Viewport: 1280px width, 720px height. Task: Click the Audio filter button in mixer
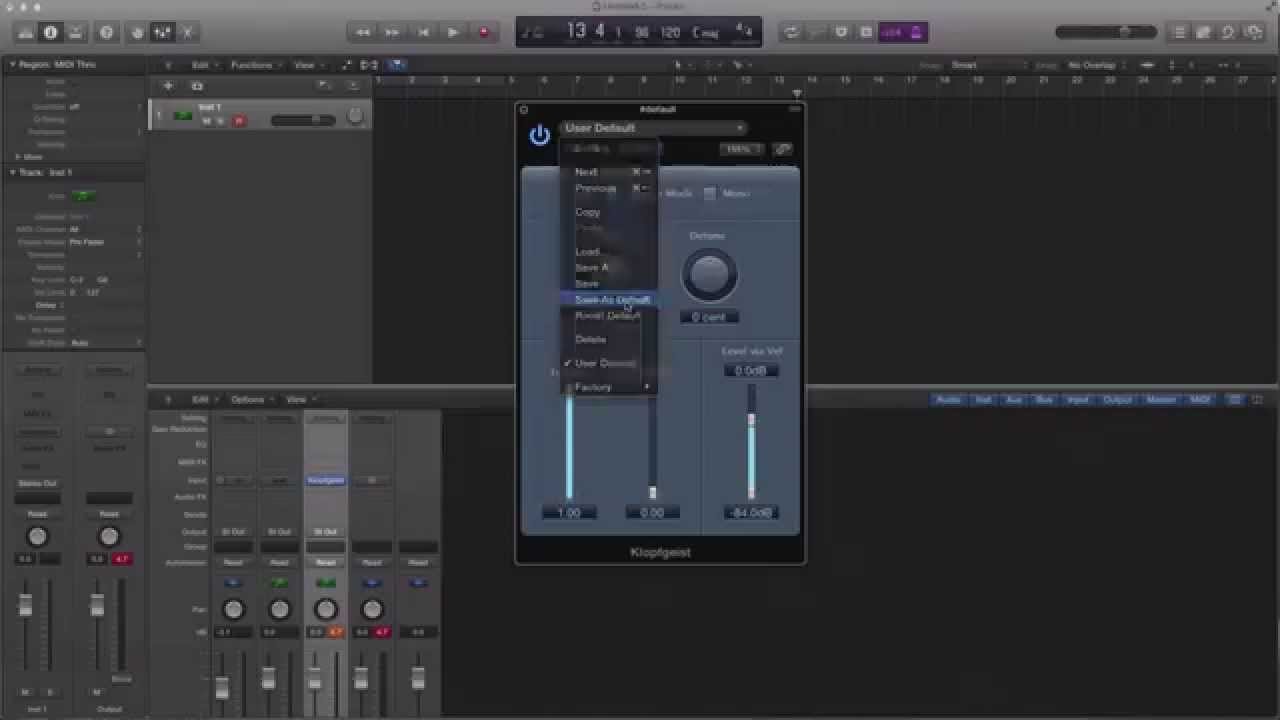(947, 400)
